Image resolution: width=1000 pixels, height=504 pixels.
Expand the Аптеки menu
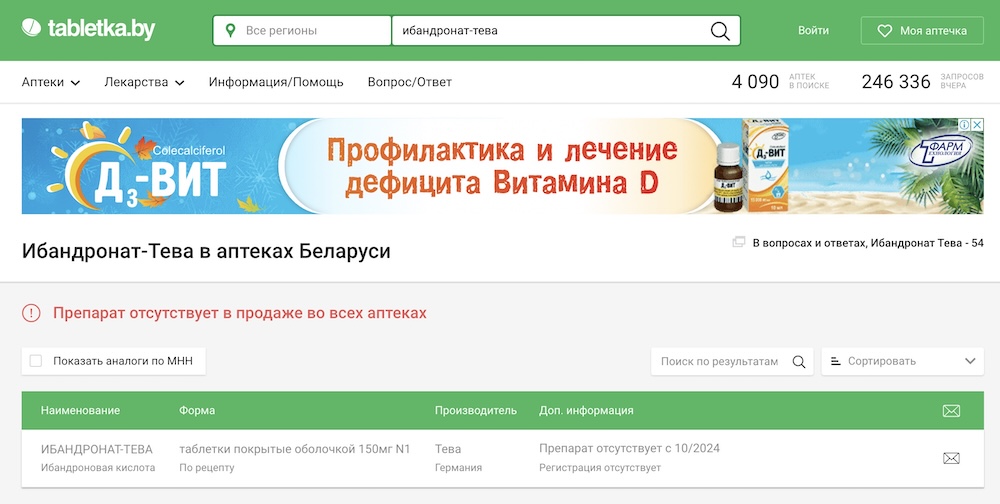click(51, 82)
